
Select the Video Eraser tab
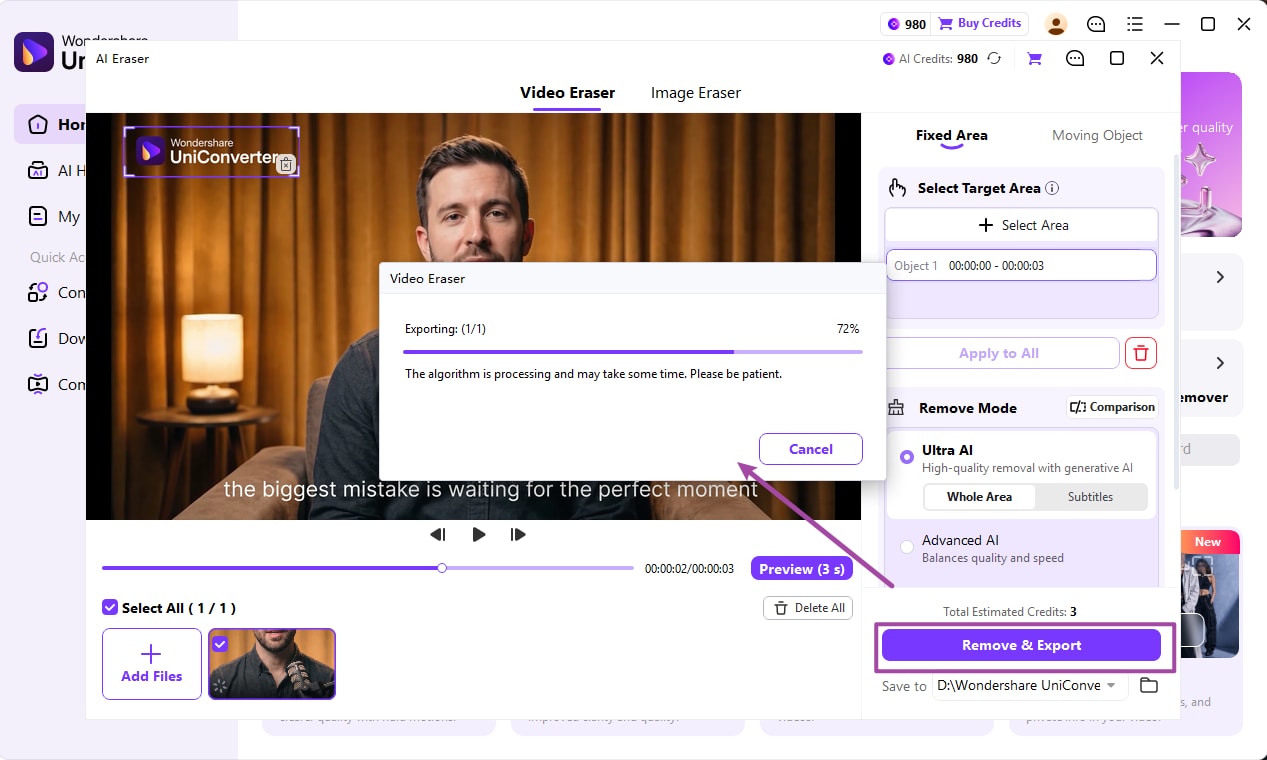[x=567, y=92]
